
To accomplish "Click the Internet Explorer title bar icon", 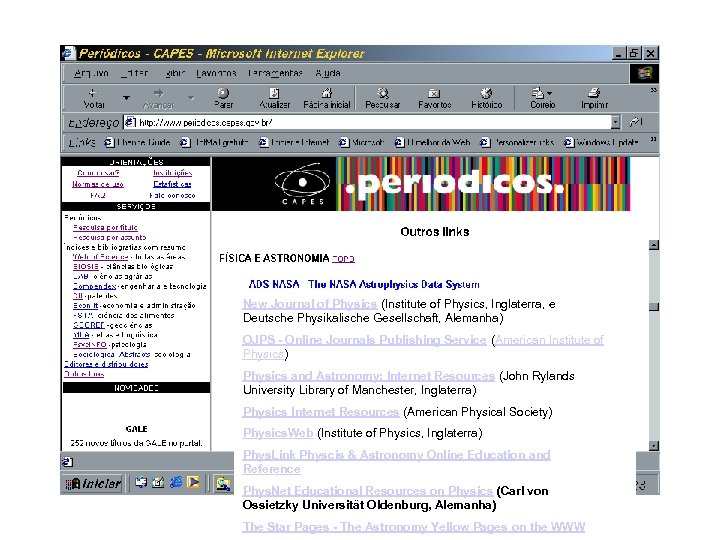I will 68,53.
